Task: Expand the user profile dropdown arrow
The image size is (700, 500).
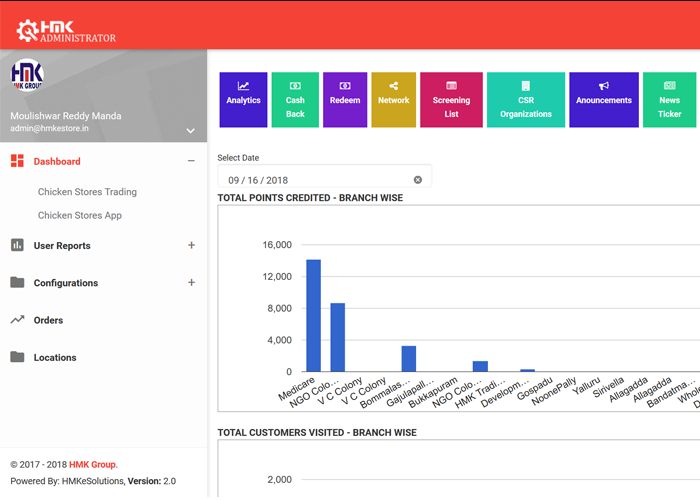Action: (x=190, y=131)
